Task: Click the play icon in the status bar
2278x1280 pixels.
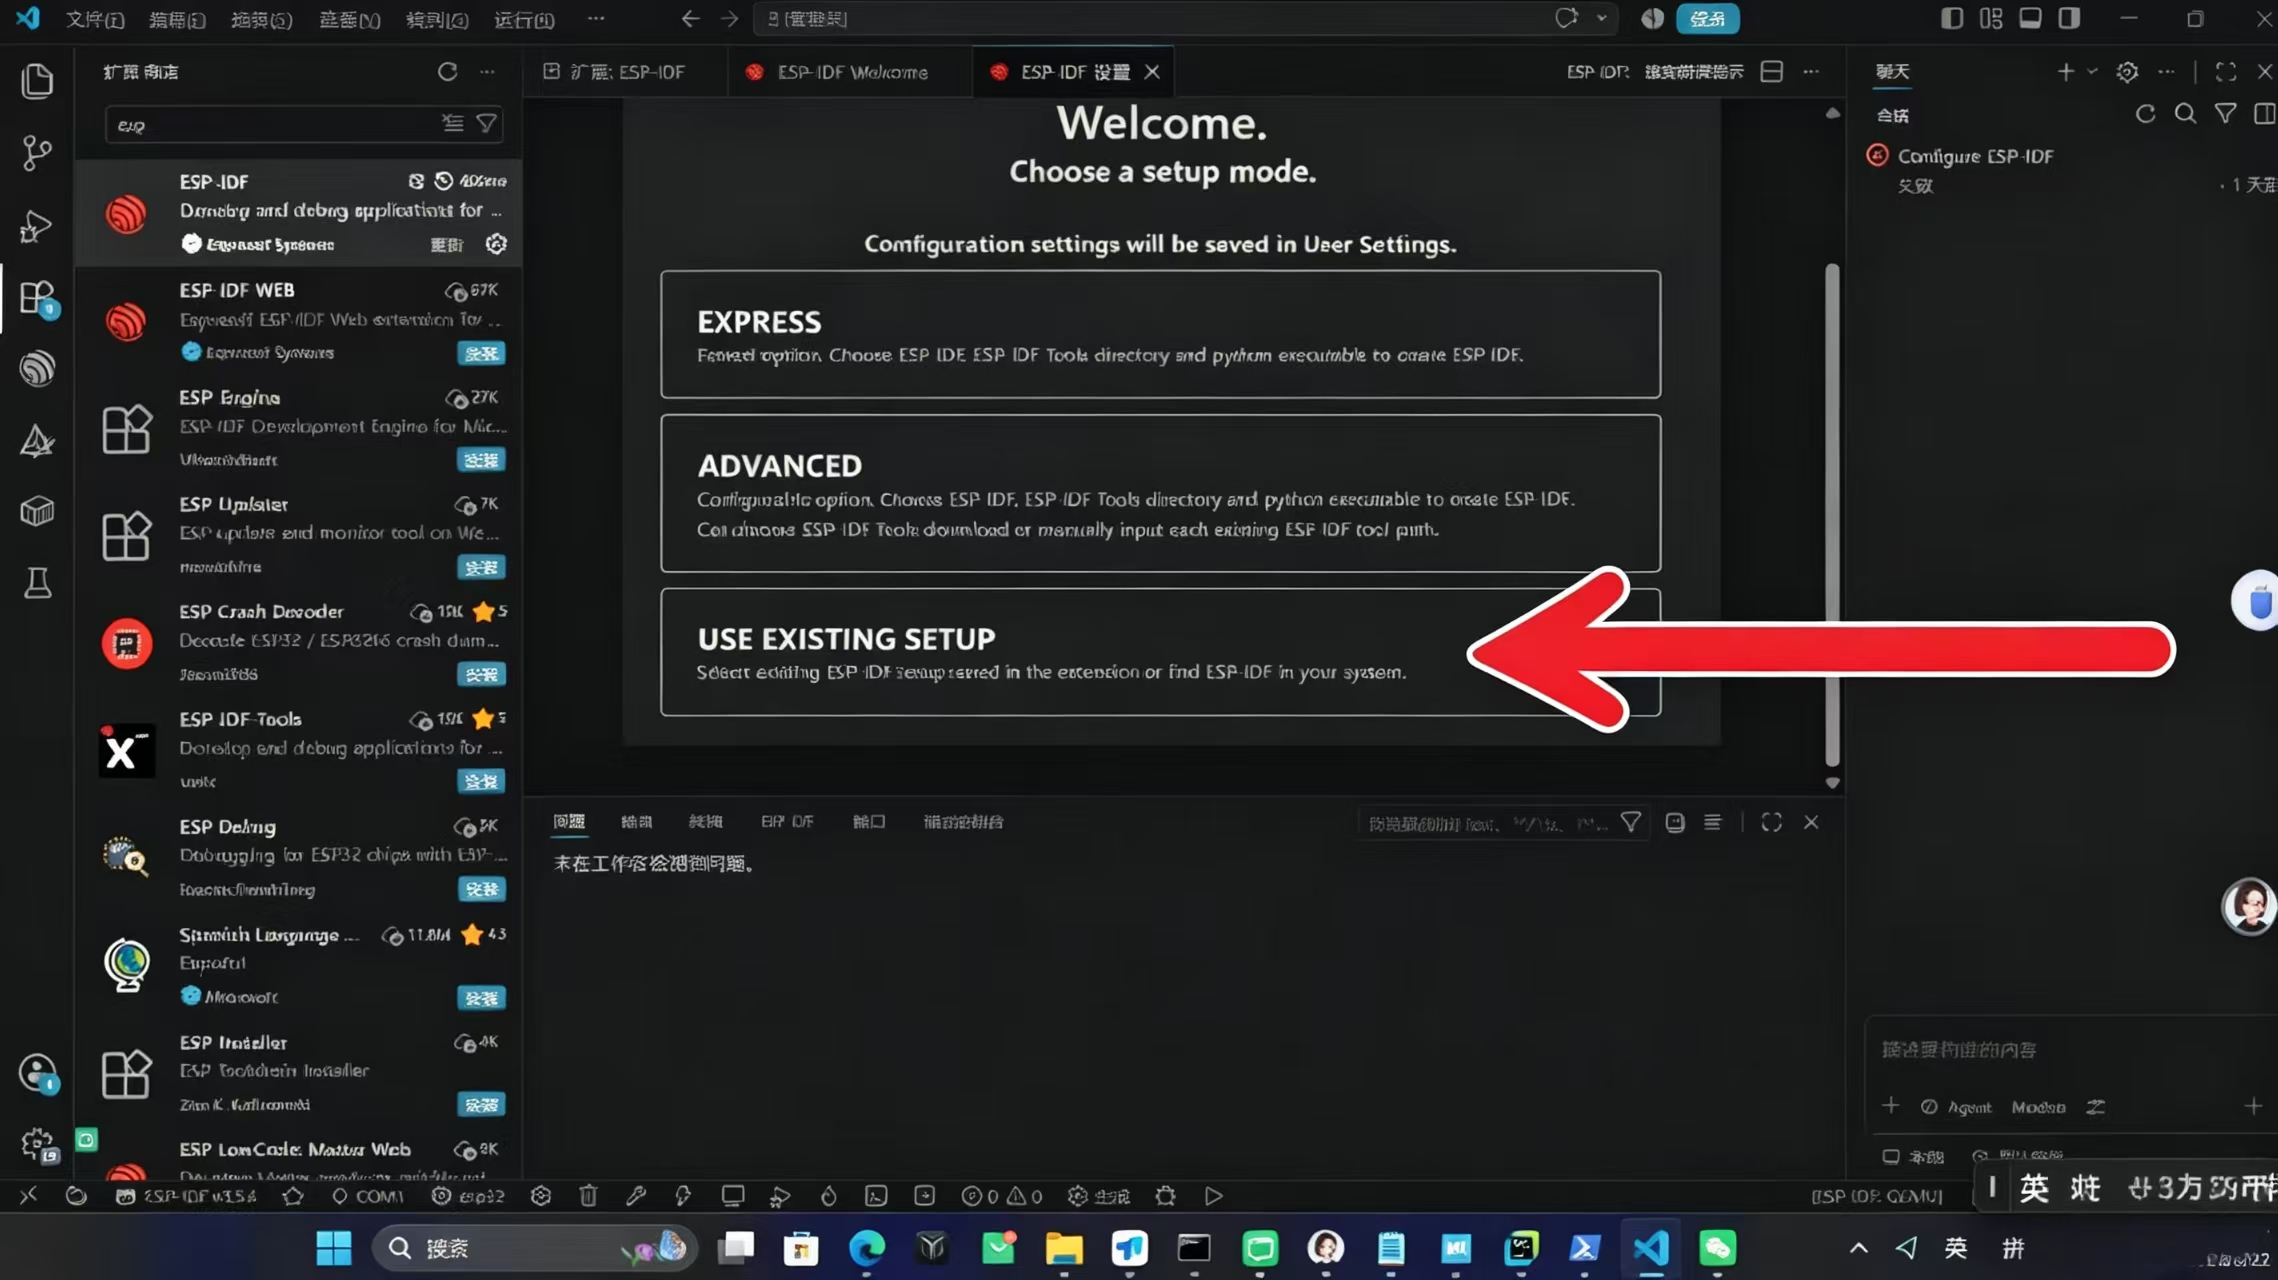Action: [1213, 1195]
